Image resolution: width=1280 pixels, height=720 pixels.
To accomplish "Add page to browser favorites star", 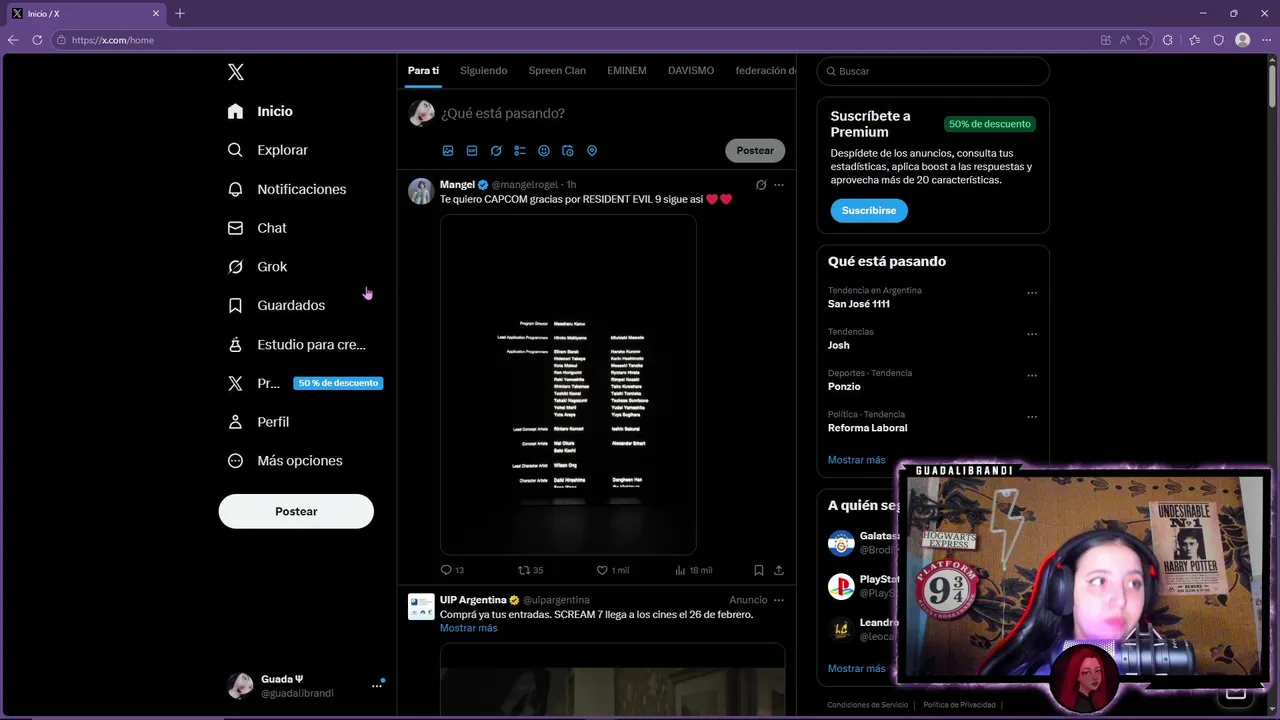I will pos(1143,40).
